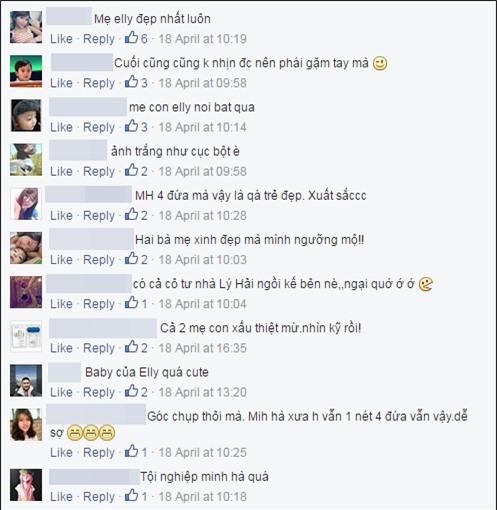This screenshot has width=497, height=510.
Task: View likes on 'Baby của Elly quá cute'
Action: tap(136, 392)
